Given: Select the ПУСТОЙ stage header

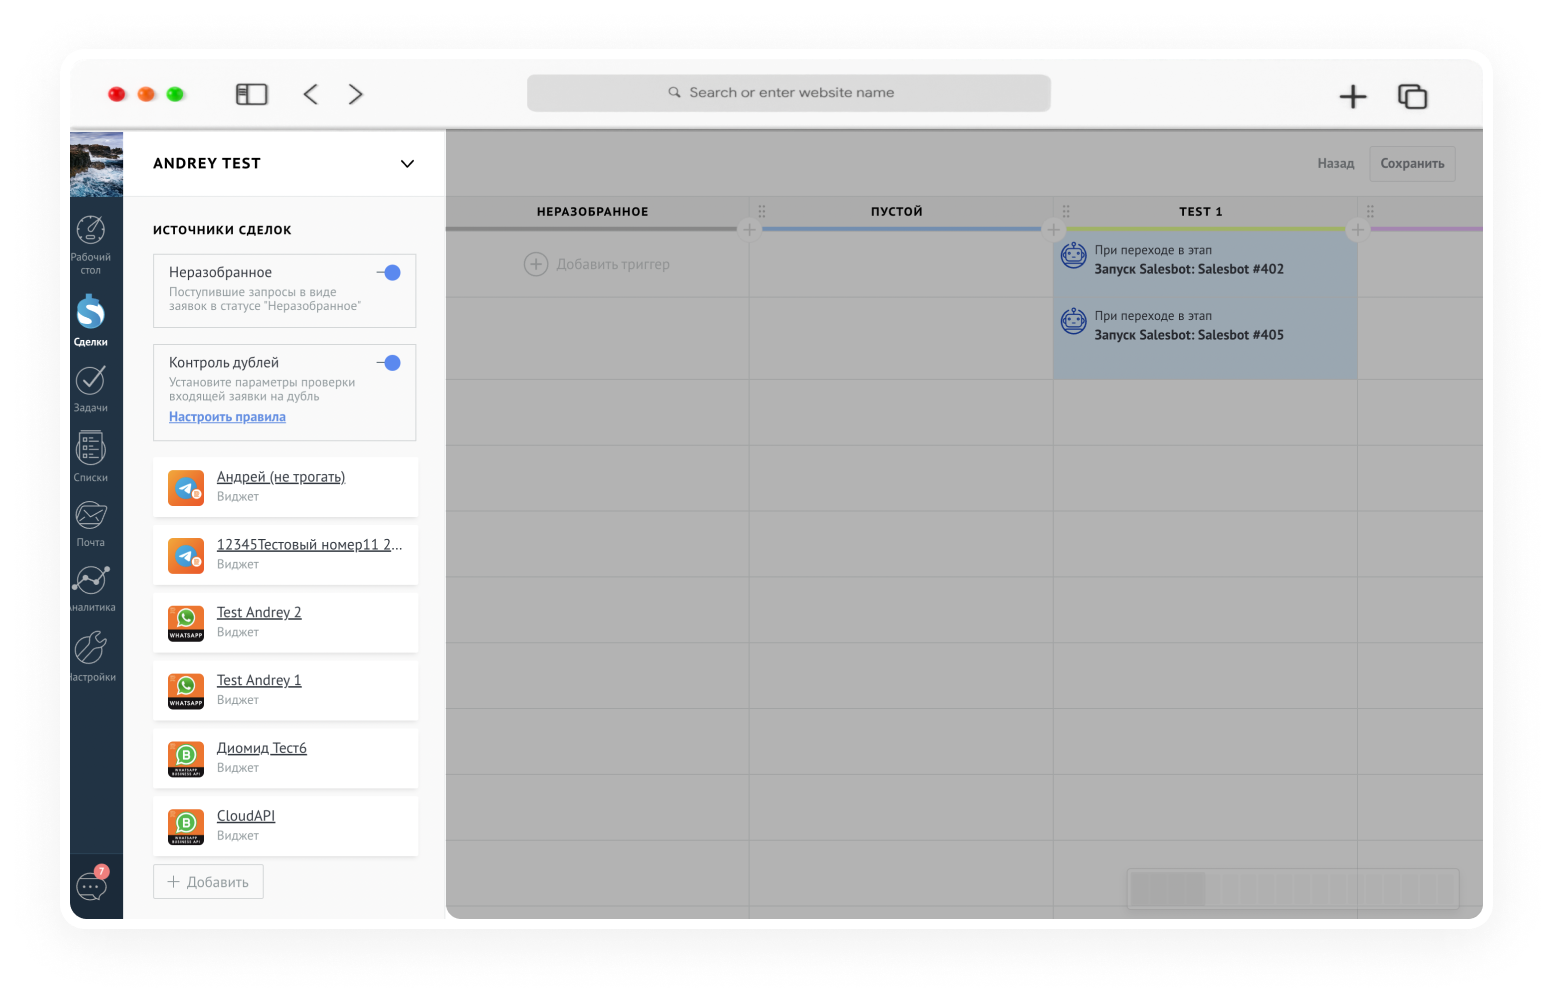Looking at the screenshot, I should (897, 212).
